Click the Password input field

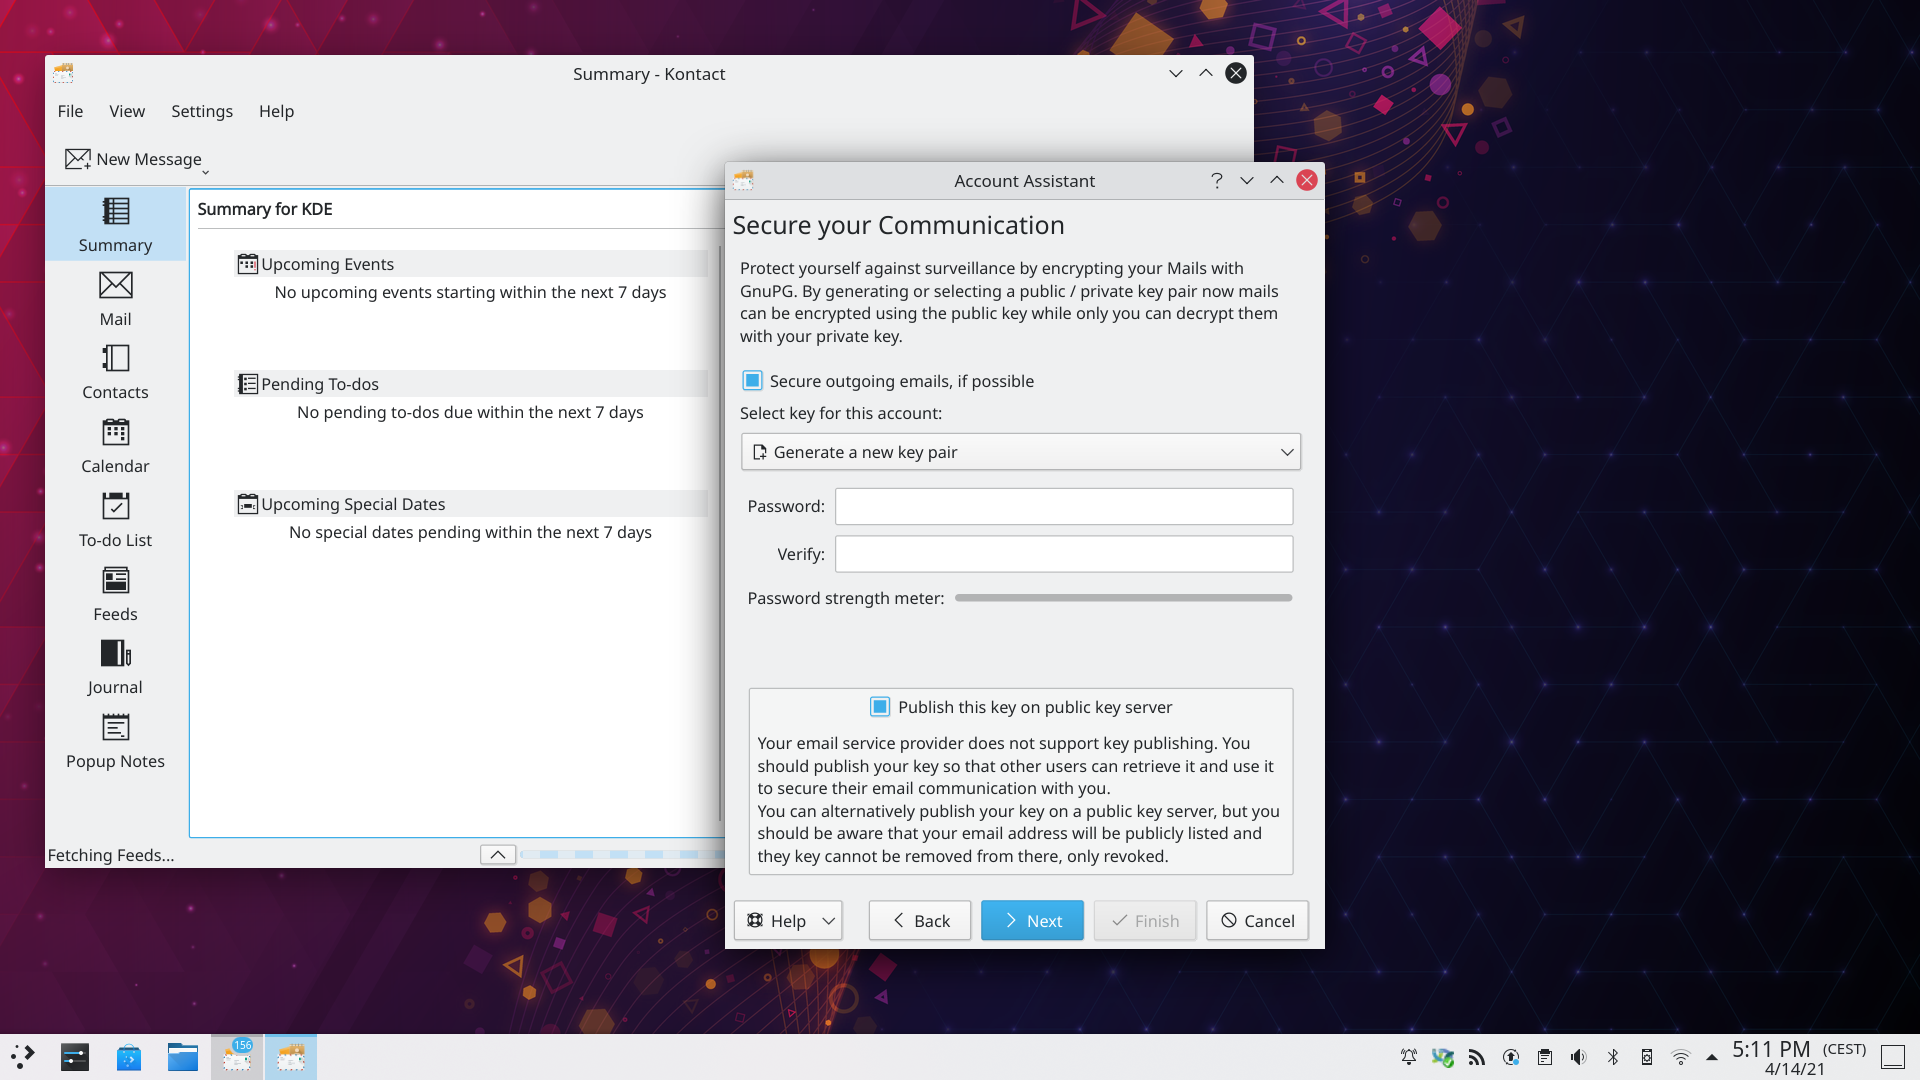coord(1063,506)
